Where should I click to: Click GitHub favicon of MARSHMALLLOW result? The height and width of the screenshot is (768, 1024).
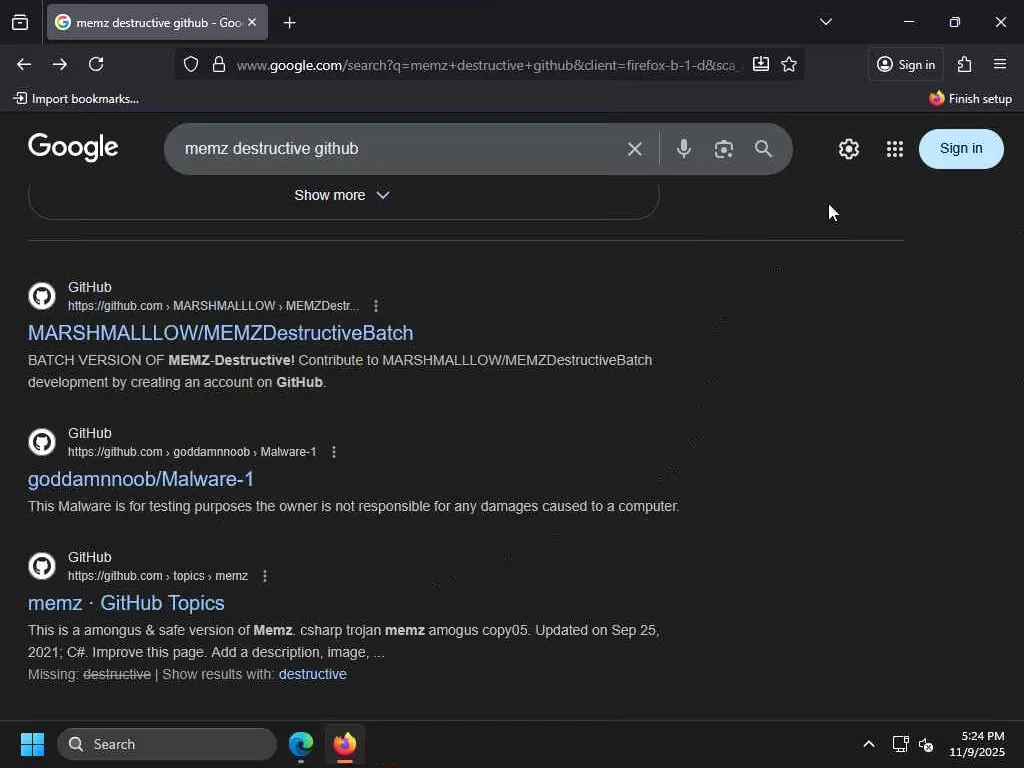tap(42, 296)
